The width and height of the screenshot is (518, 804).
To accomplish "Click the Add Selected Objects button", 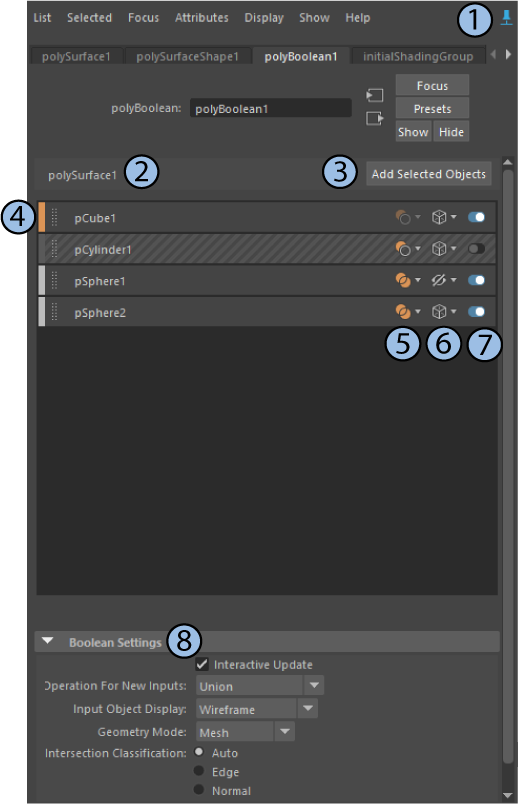I will 429,174.
